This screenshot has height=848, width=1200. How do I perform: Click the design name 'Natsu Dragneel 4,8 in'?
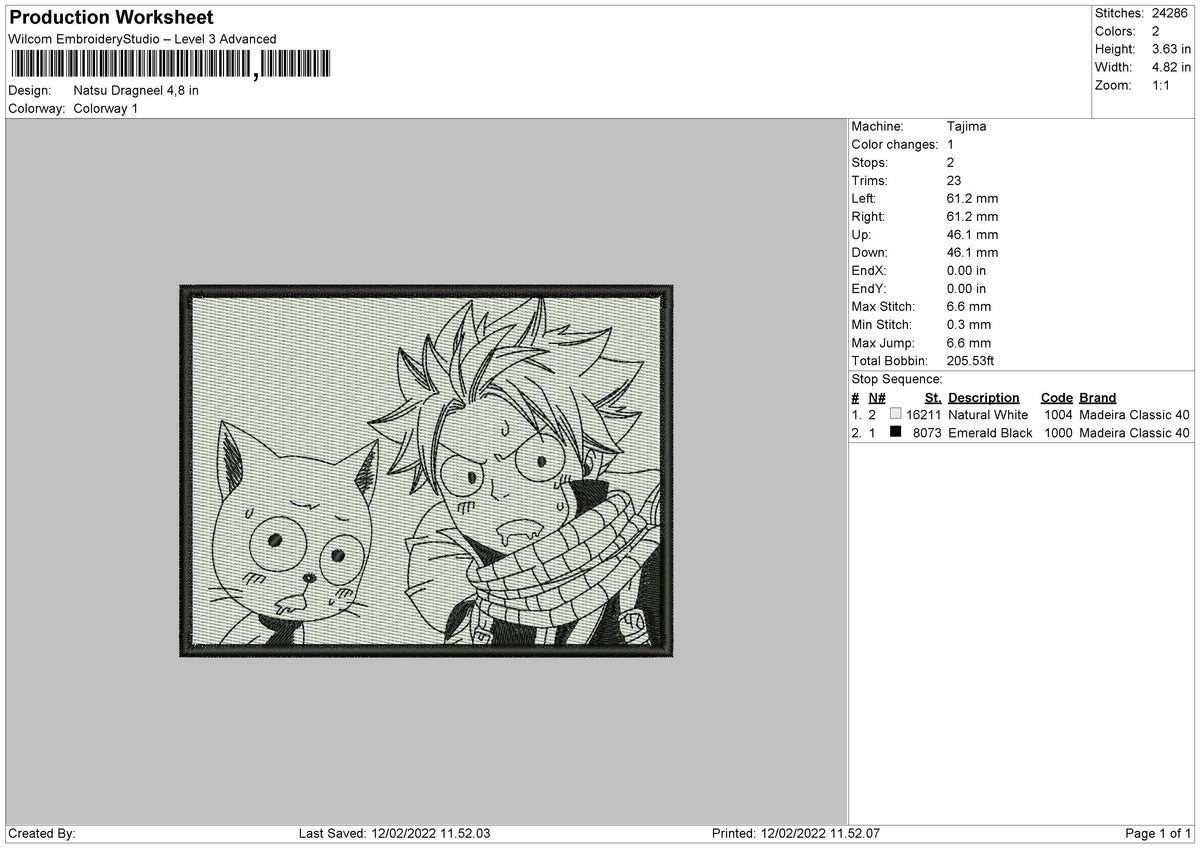click(x=136, y=90)
